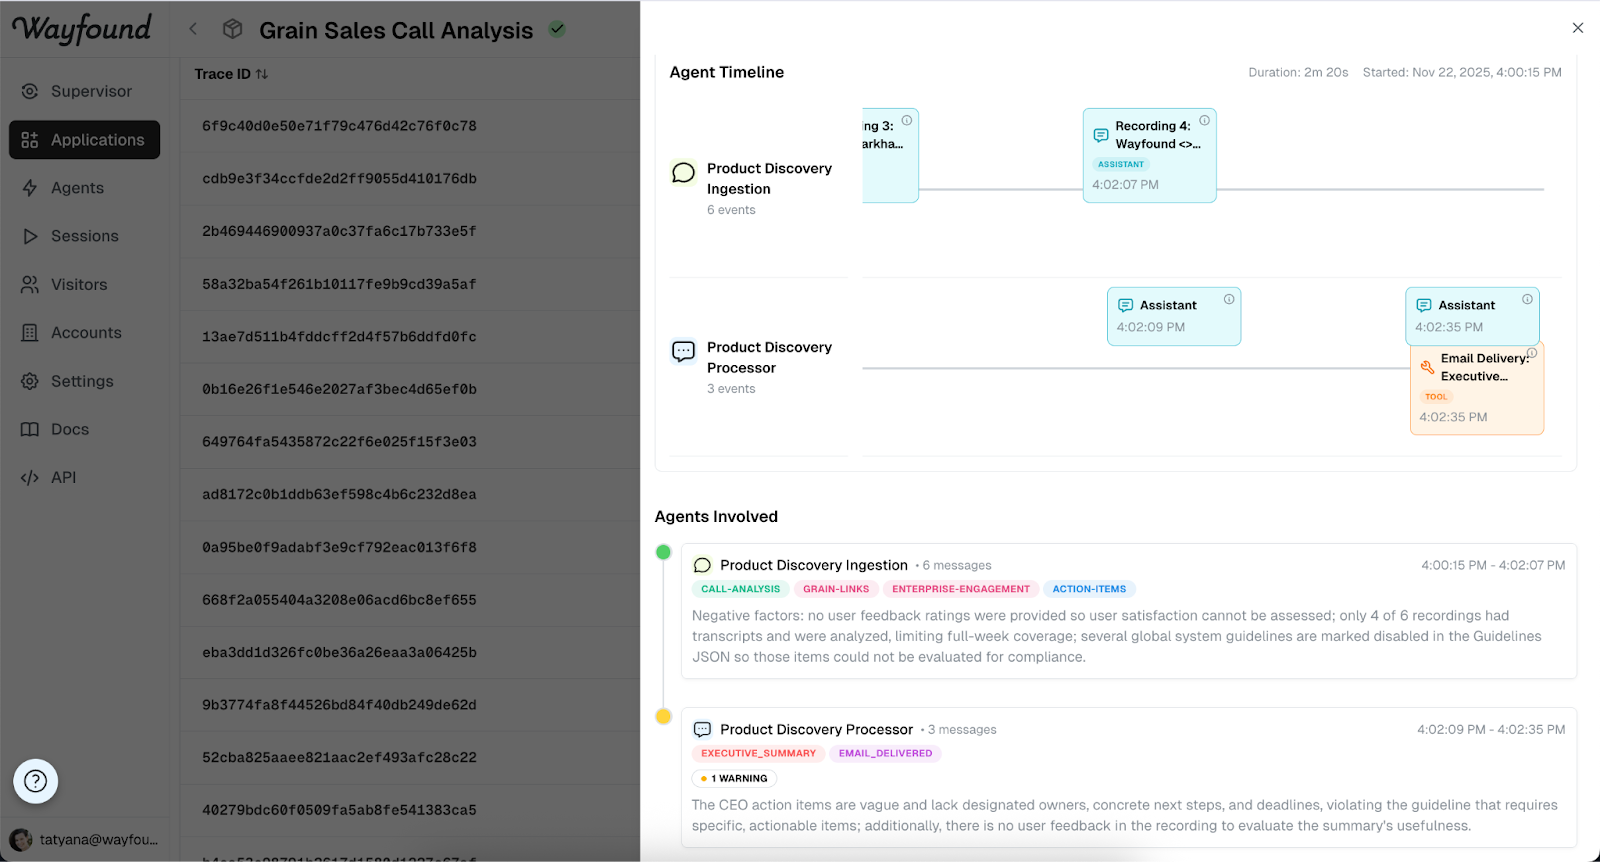Click info icon on the 4:02:35 PM Assistant card
This screenshot has height=862, width=1600.
click(1527, 299)
